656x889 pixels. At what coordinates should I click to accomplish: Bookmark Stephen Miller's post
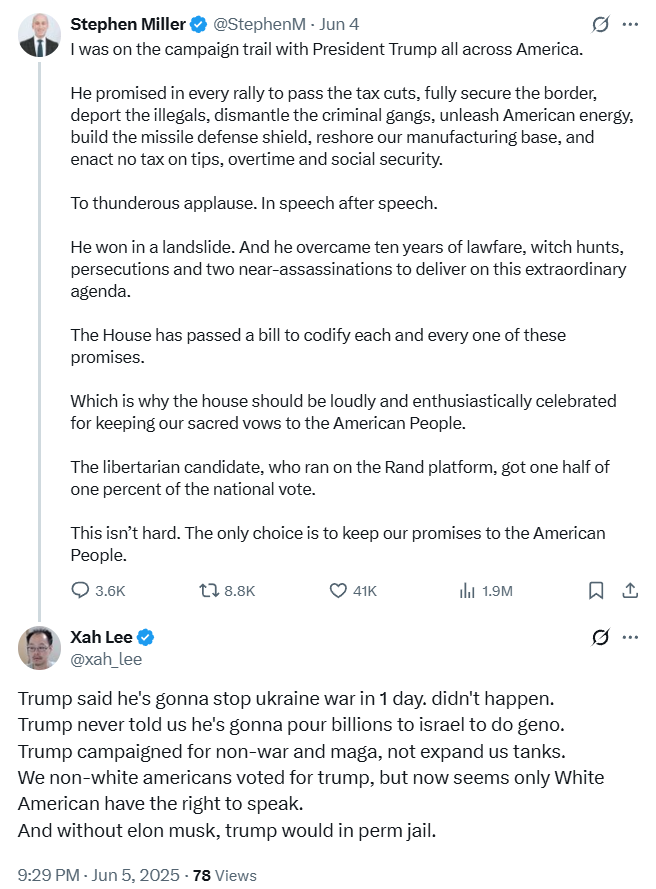(596, 590)
